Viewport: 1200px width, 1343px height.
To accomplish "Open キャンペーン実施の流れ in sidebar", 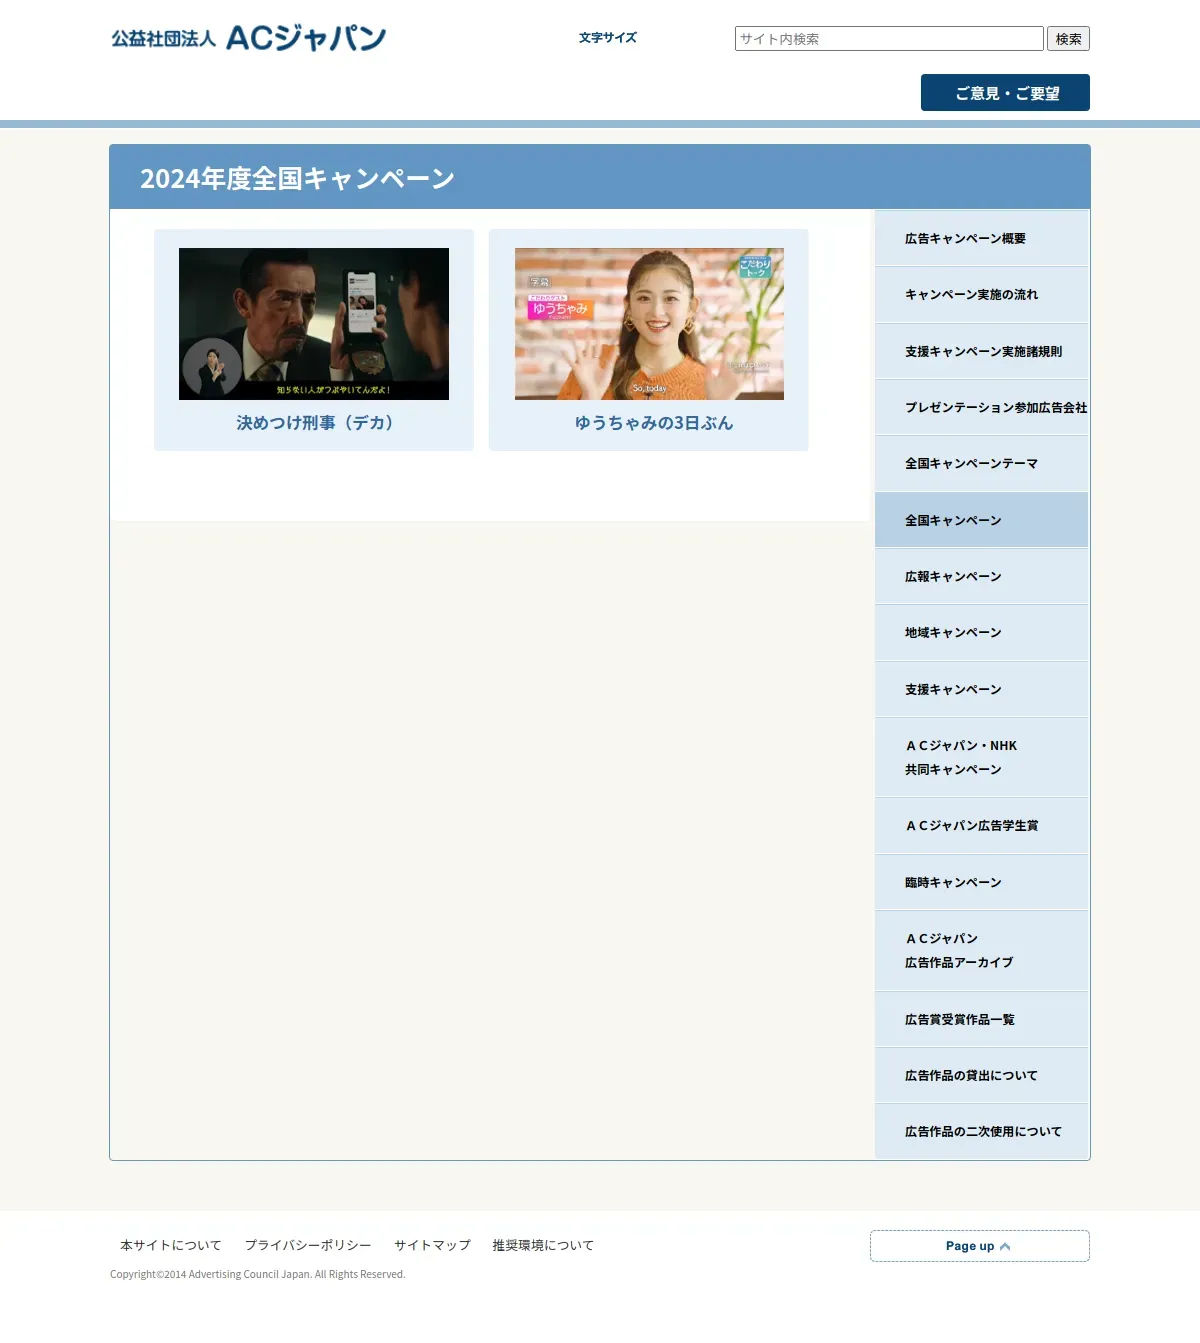I will 982,295.
